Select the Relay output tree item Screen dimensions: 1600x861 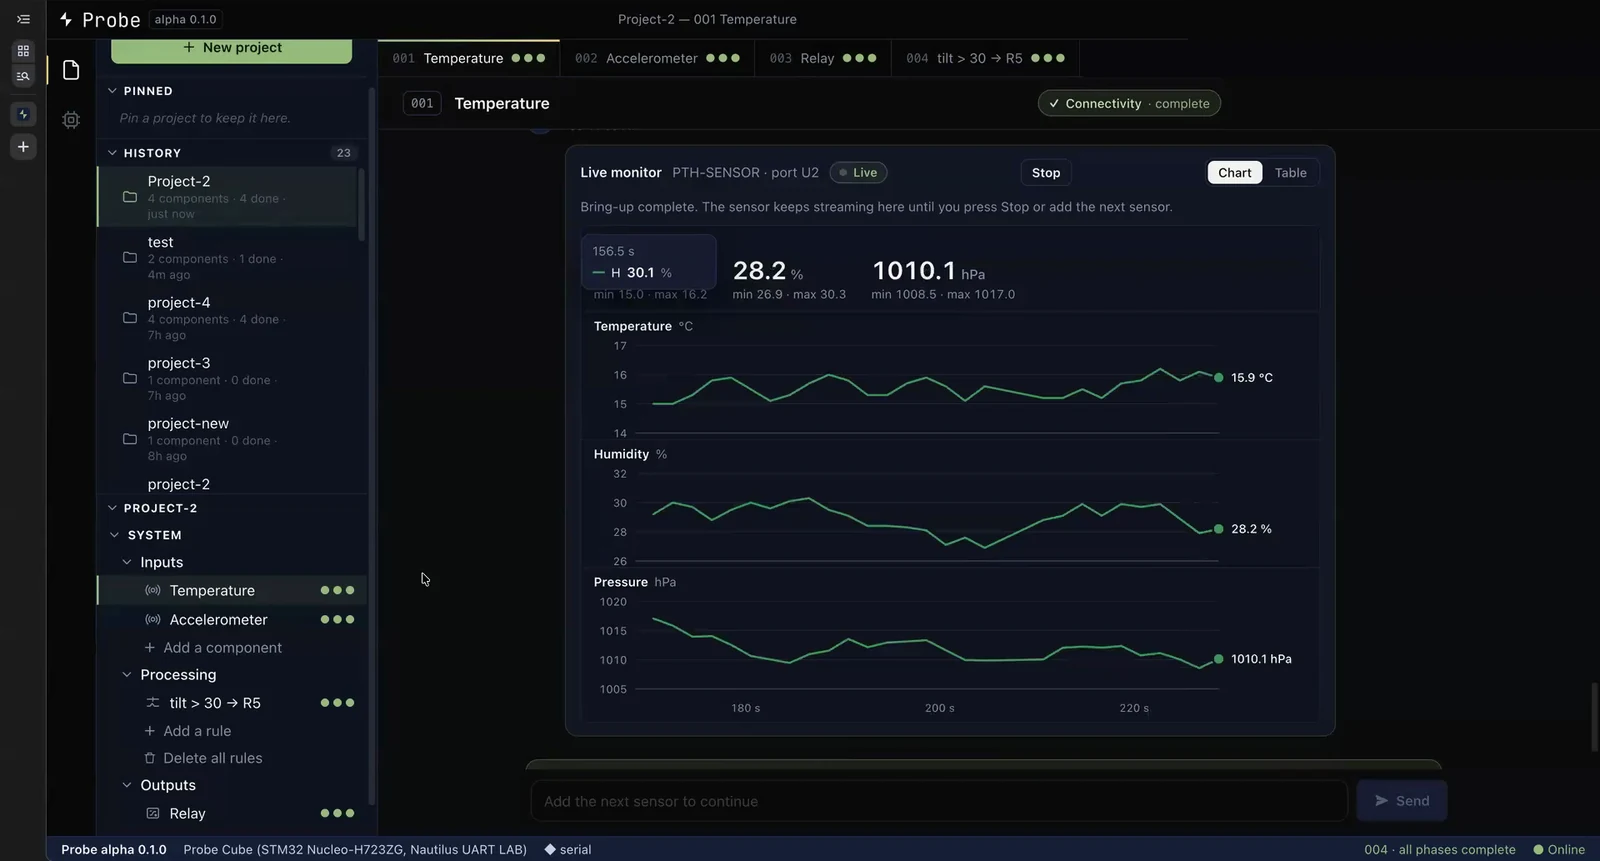pyautogui.click(x=232, y=813)
